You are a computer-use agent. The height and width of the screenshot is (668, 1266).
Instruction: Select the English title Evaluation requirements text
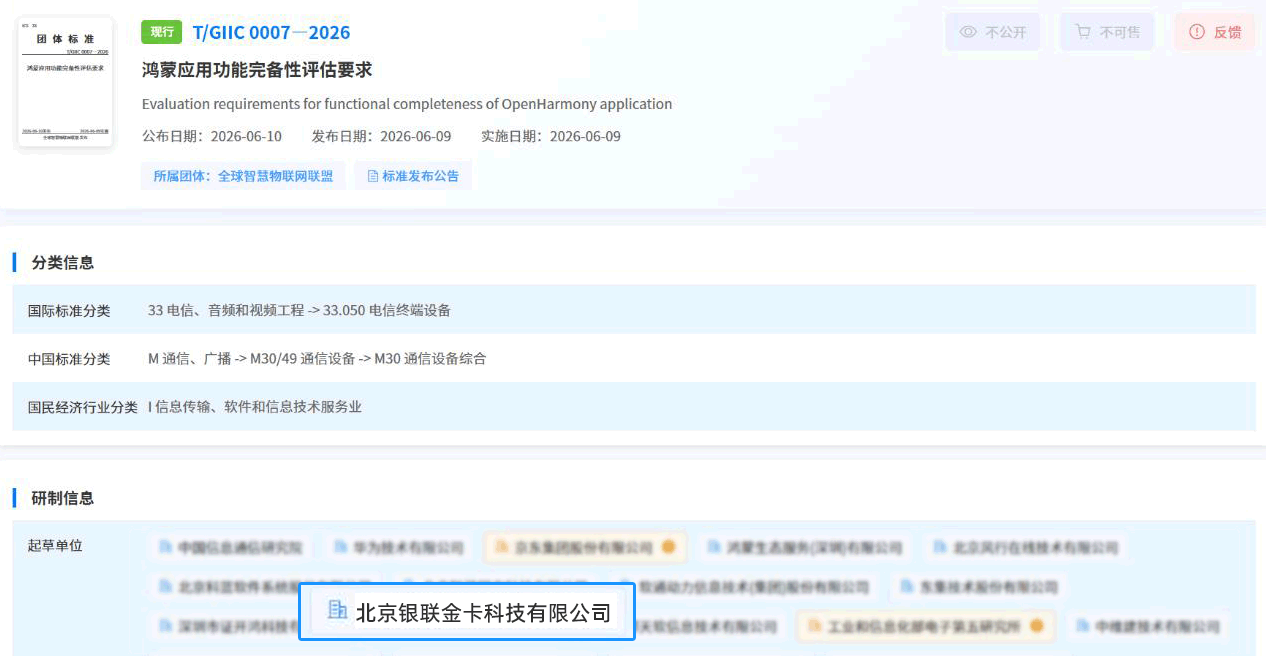tap(407, 104)
